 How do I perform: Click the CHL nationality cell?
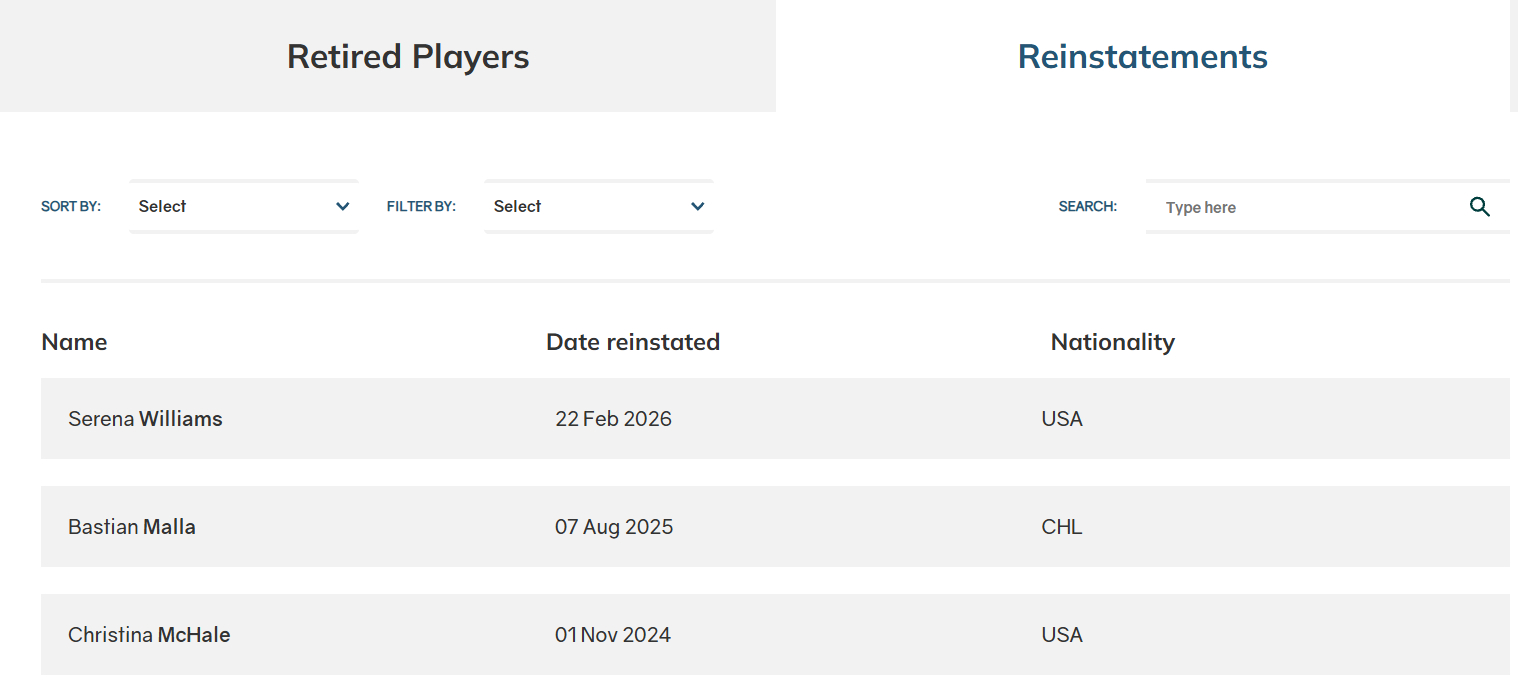[1062, 527]
